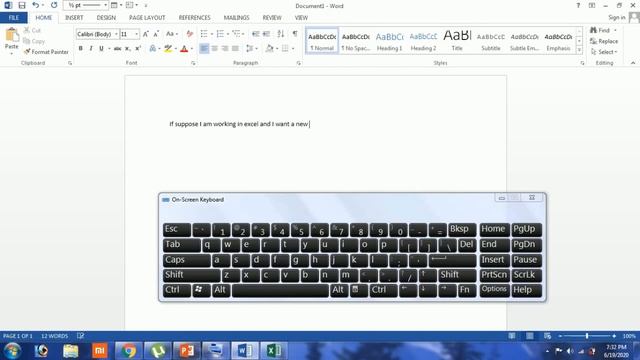The width and height of the screenshot is (640, 360).
Task: Center the paragraph text
Action: coord(214,49)
